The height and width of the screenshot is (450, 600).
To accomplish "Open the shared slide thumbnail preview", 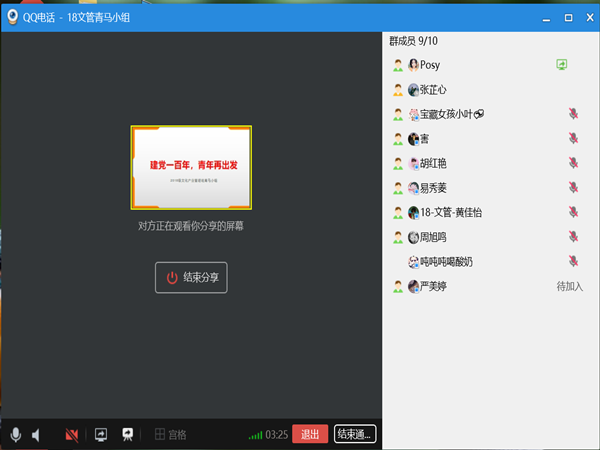I will pos(191,165).
